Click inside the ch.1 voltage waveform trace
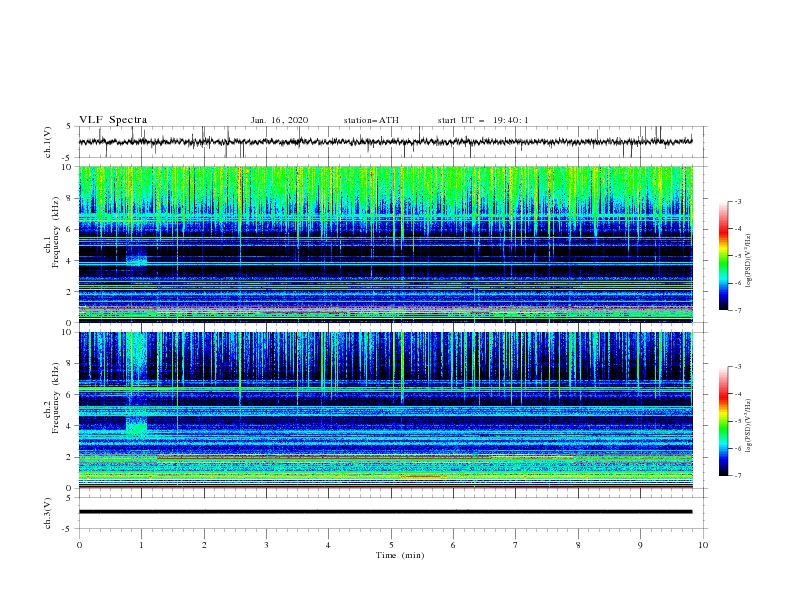The width and height of the screenshot is (792, 612). point(385,142)
